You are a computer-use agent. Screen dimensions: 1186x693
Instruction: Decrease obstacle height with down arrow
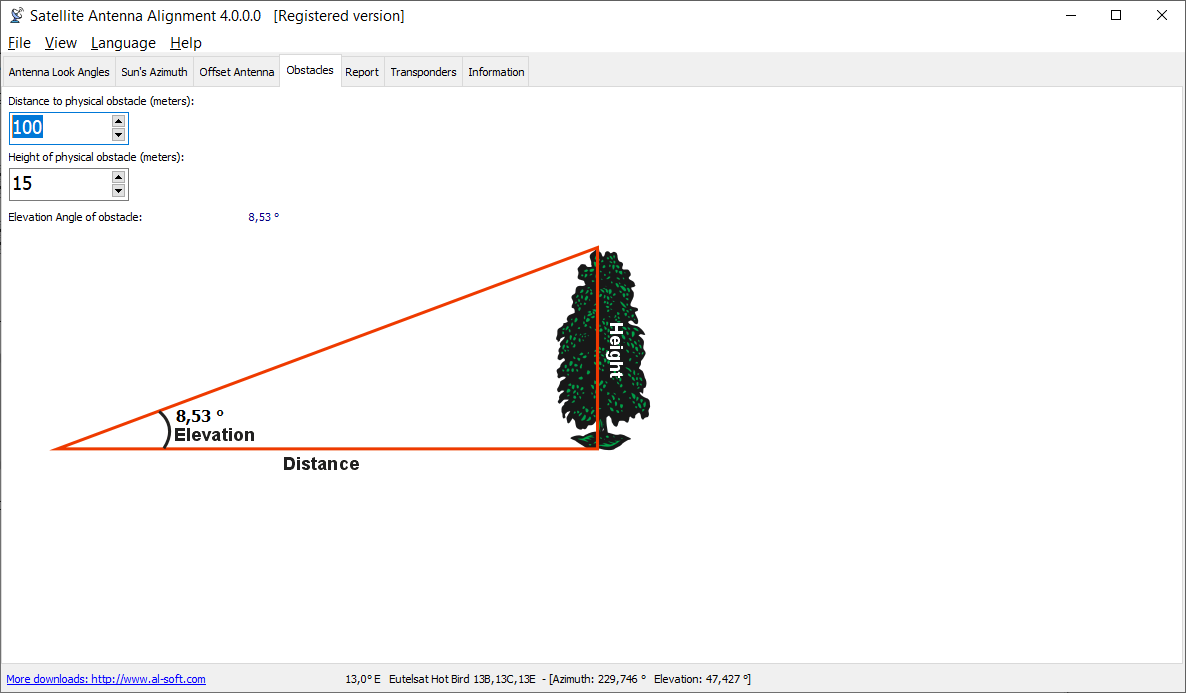[118, 191]
